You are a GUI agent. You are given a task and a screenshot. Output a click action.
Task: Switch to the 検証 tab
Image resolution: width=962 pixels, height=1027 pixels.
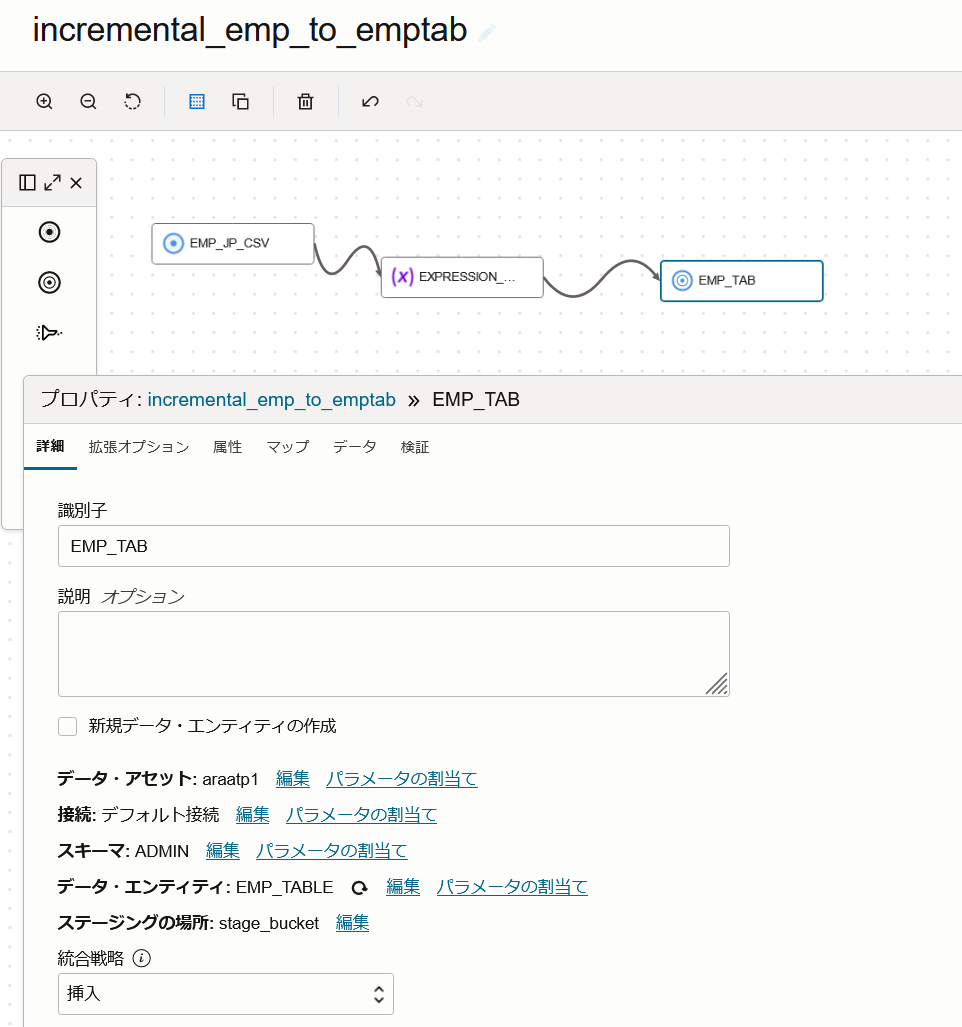[x=415, y=447]
